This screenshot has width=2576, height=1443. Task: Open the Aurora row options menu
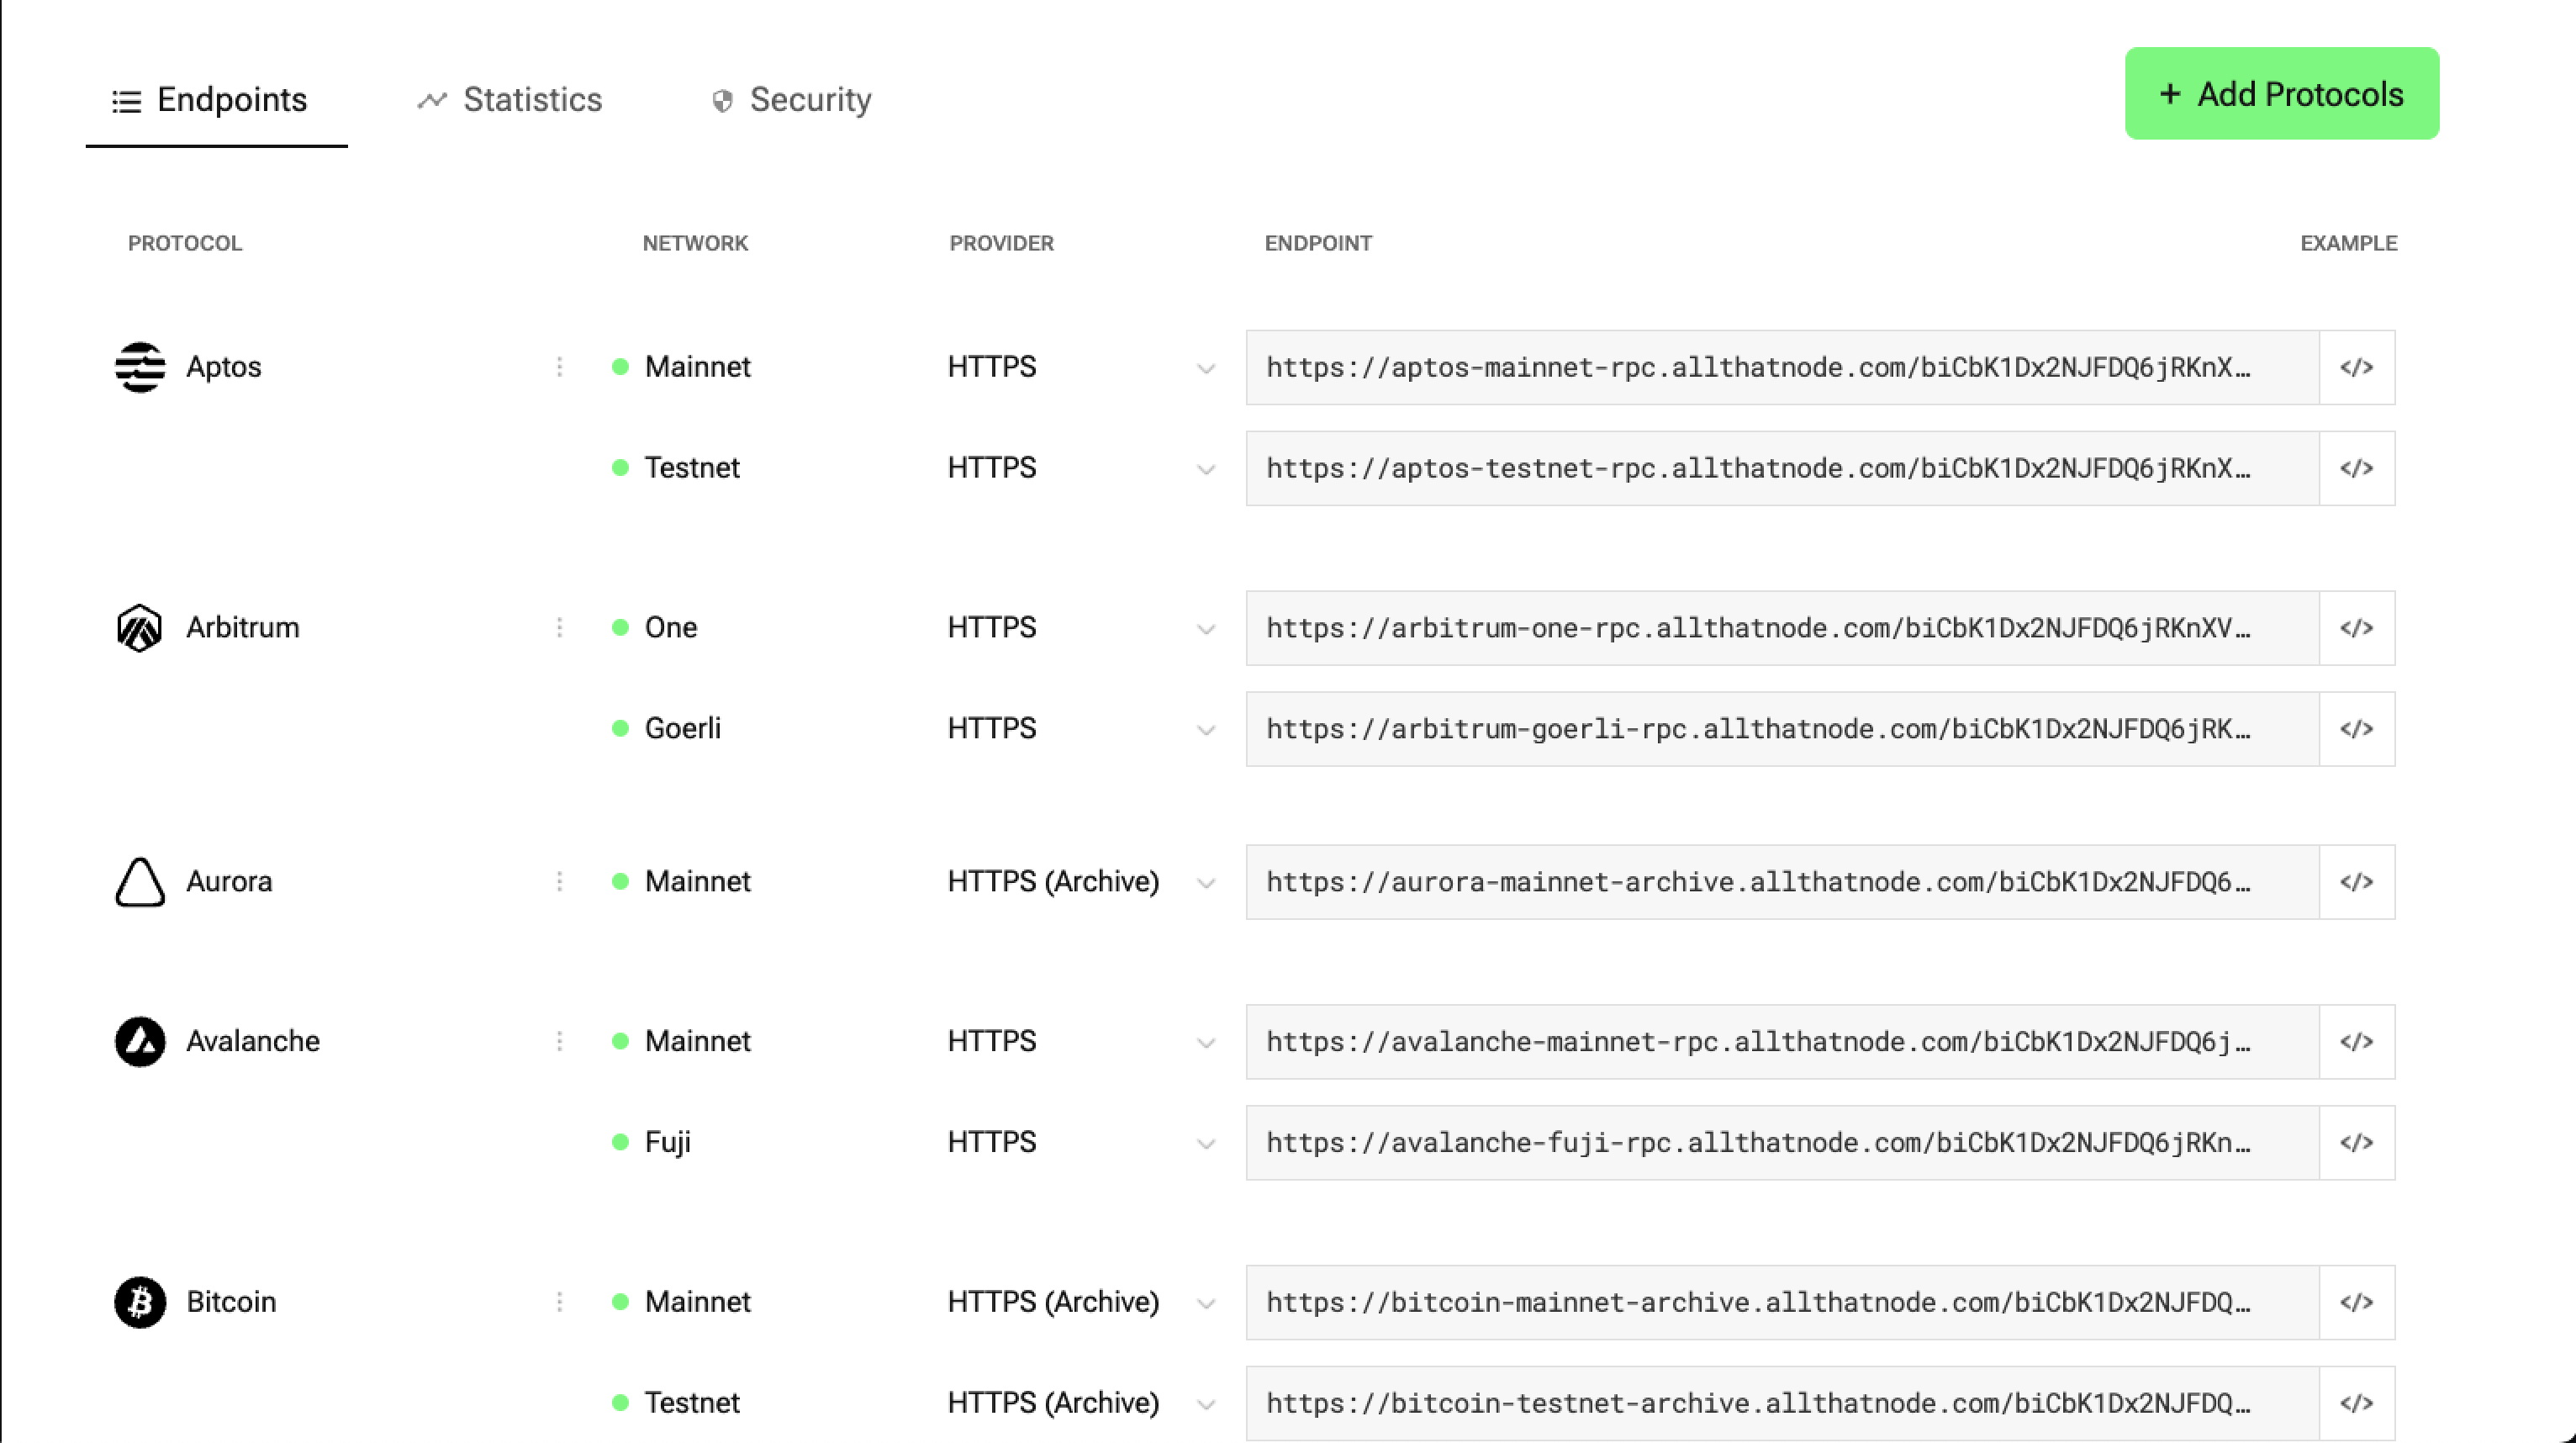click(x=560, y=881)
